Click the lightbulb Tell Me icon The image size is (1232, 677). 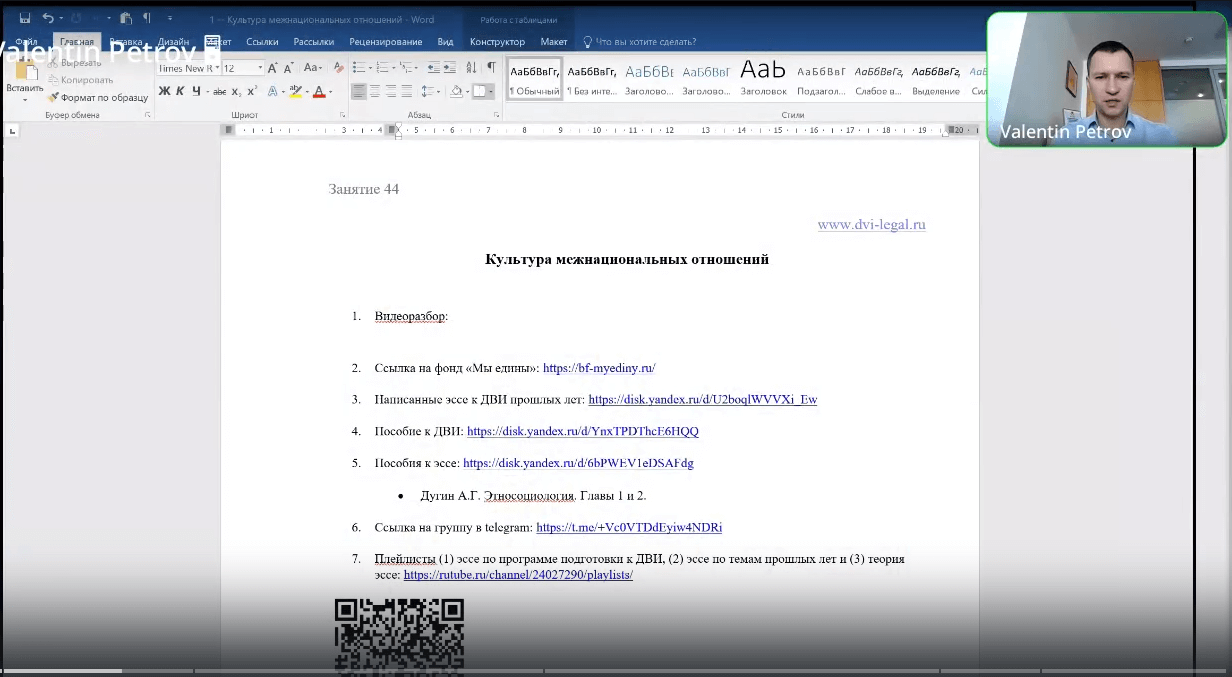[x=588, y=42]
